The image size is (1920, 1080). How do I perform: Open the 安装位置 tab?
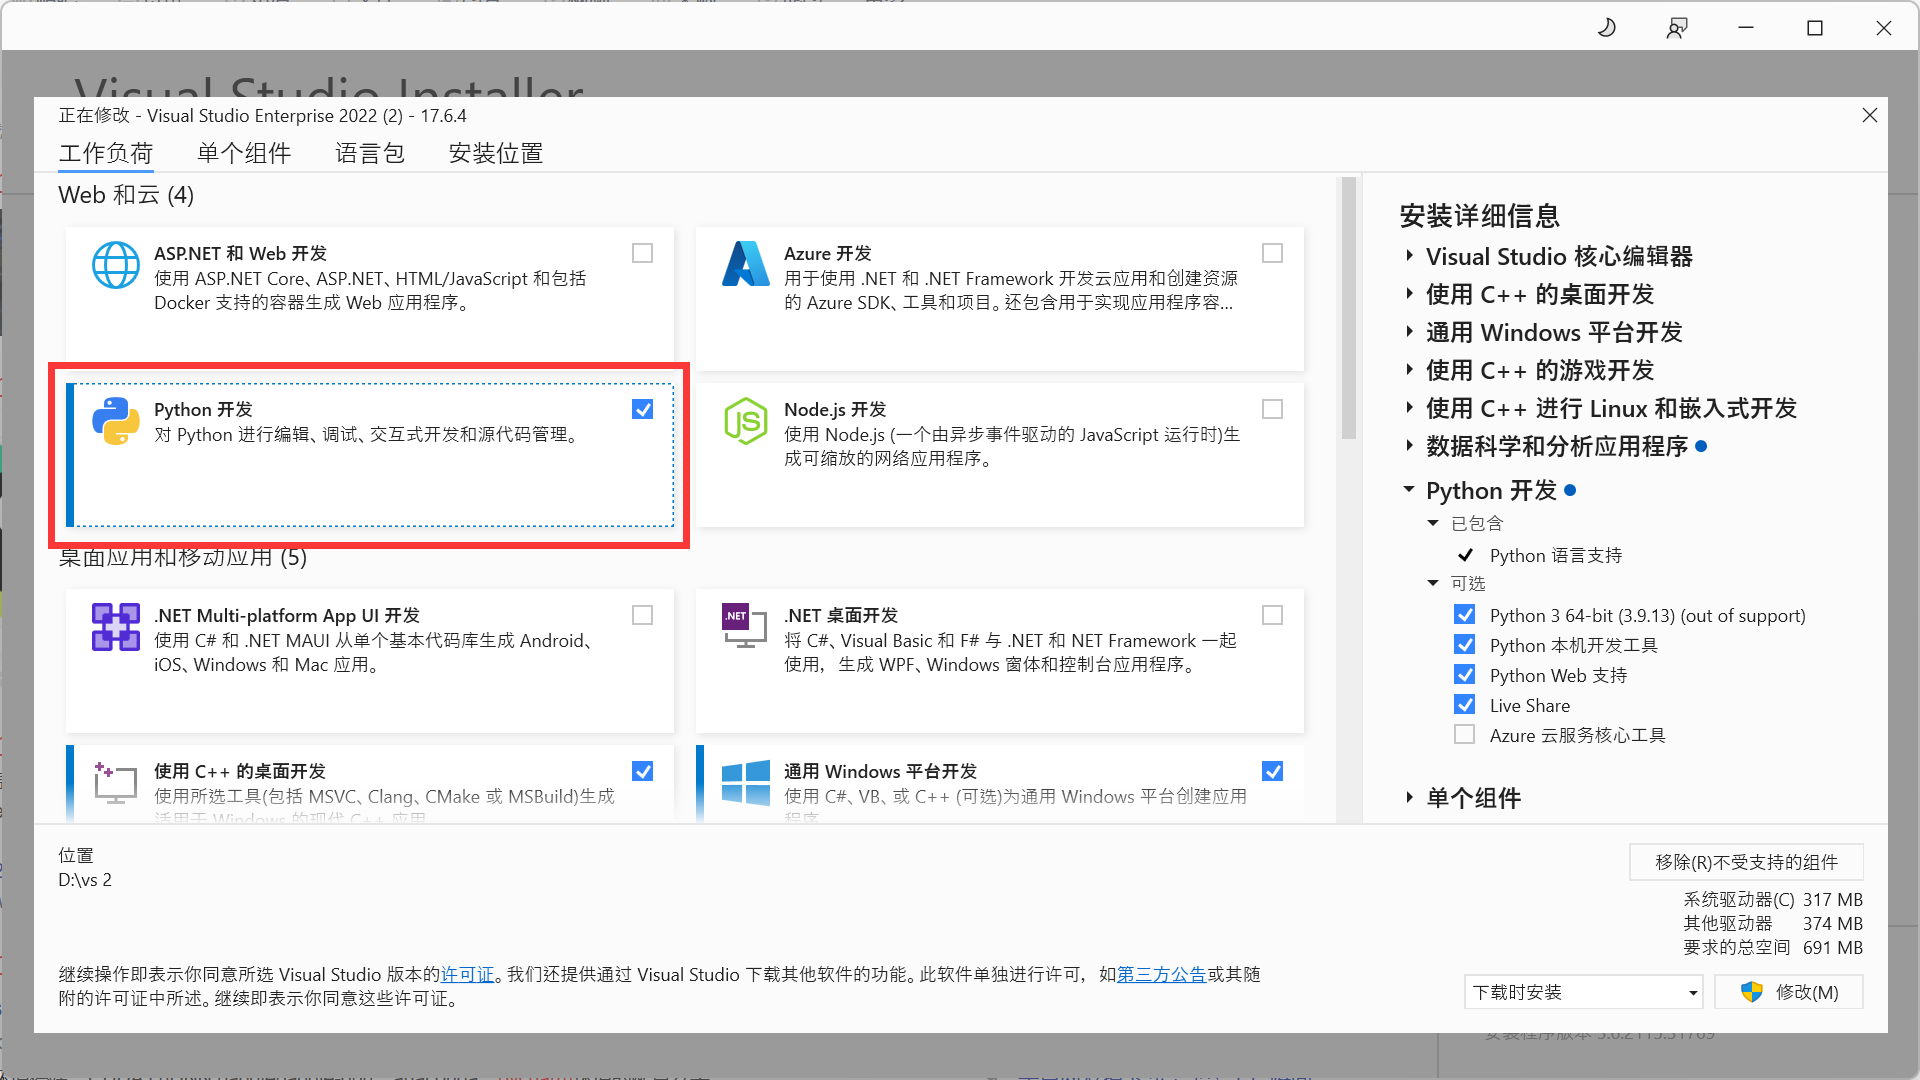coord(495,153)
